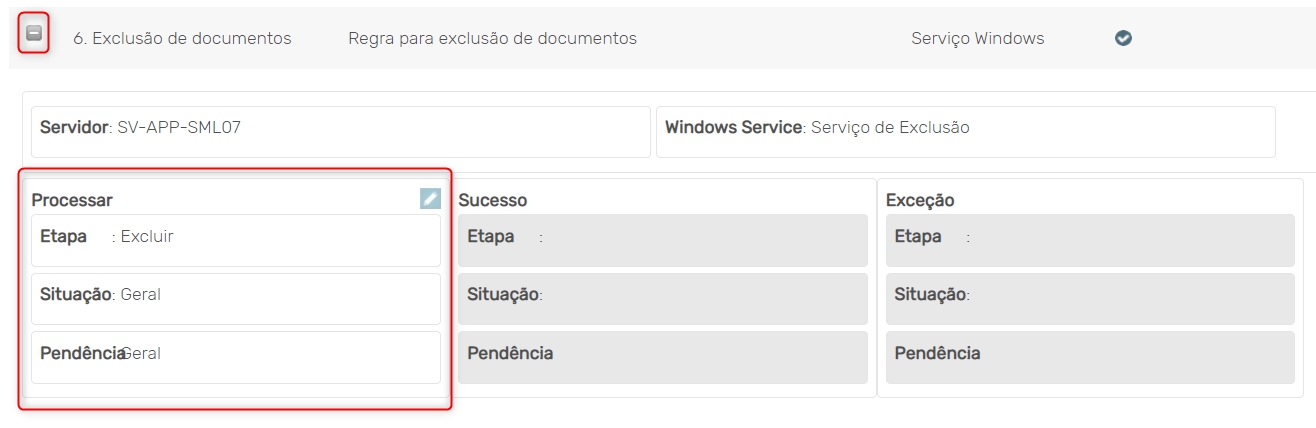Click the Processar panel heading
1316x428 pixels.
(x=72, y=200)
